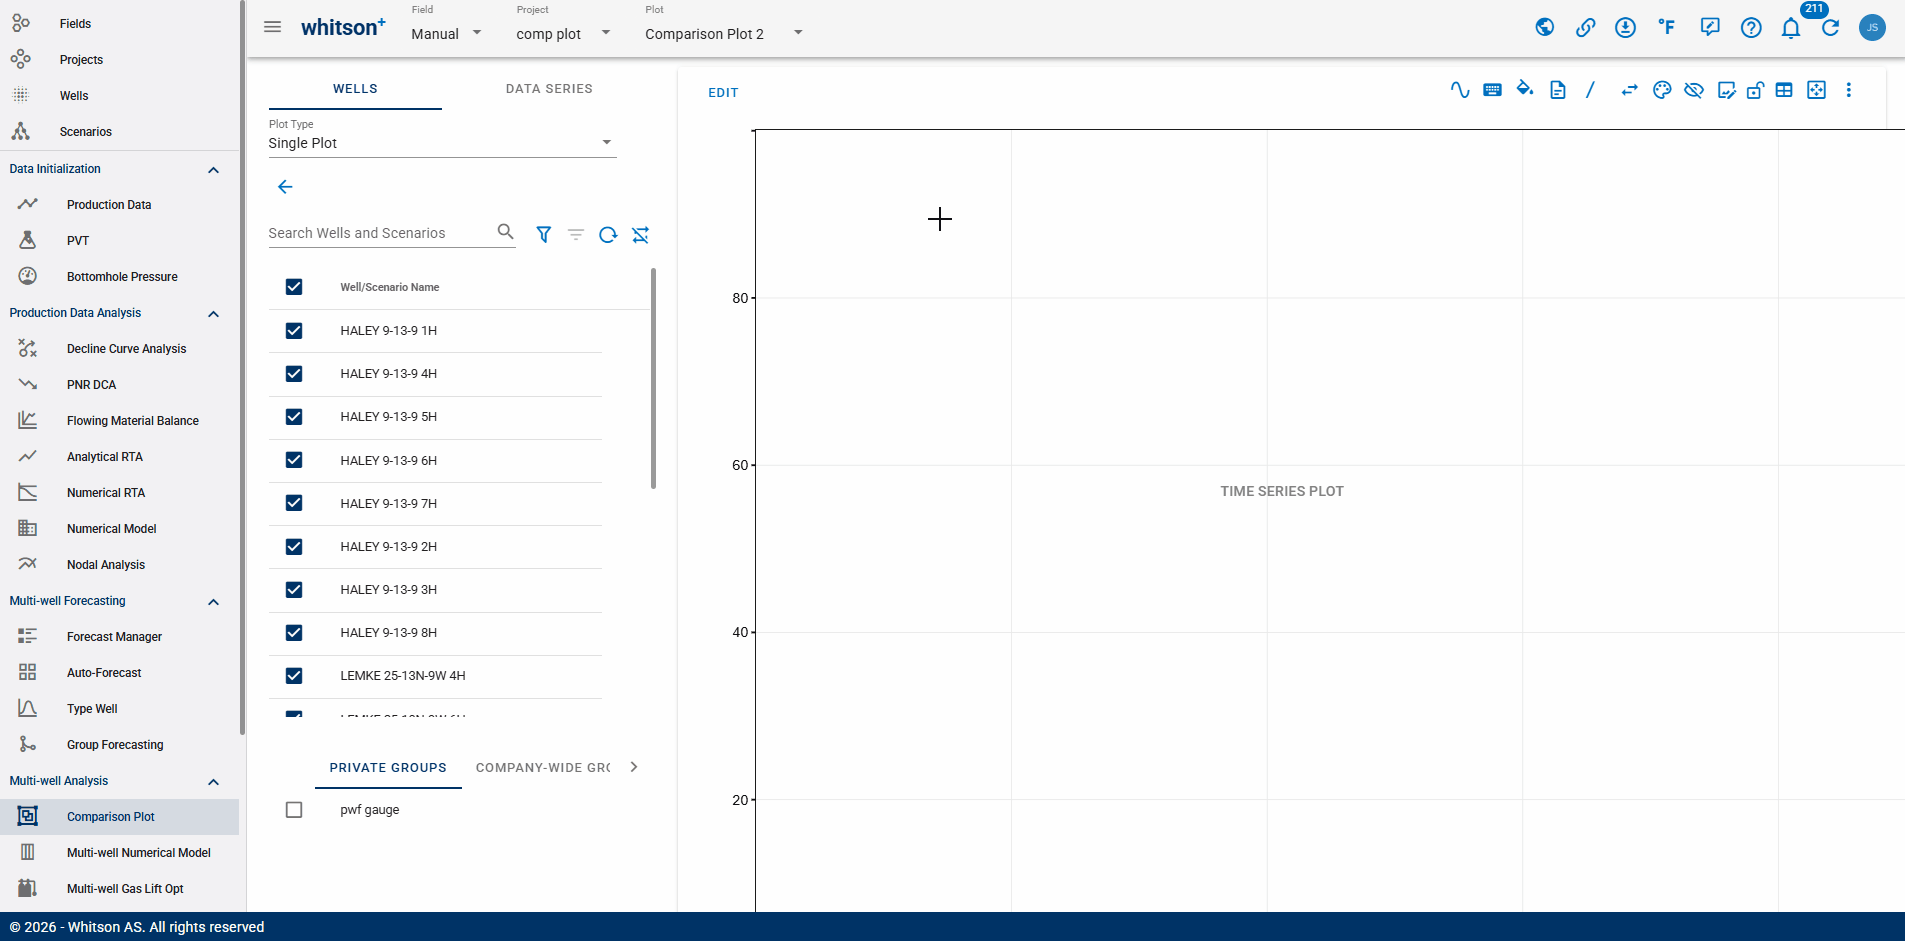Screen dimensions: 1905x941
Task: Click the EDIT button above the plot
Action: coord(723,93)
